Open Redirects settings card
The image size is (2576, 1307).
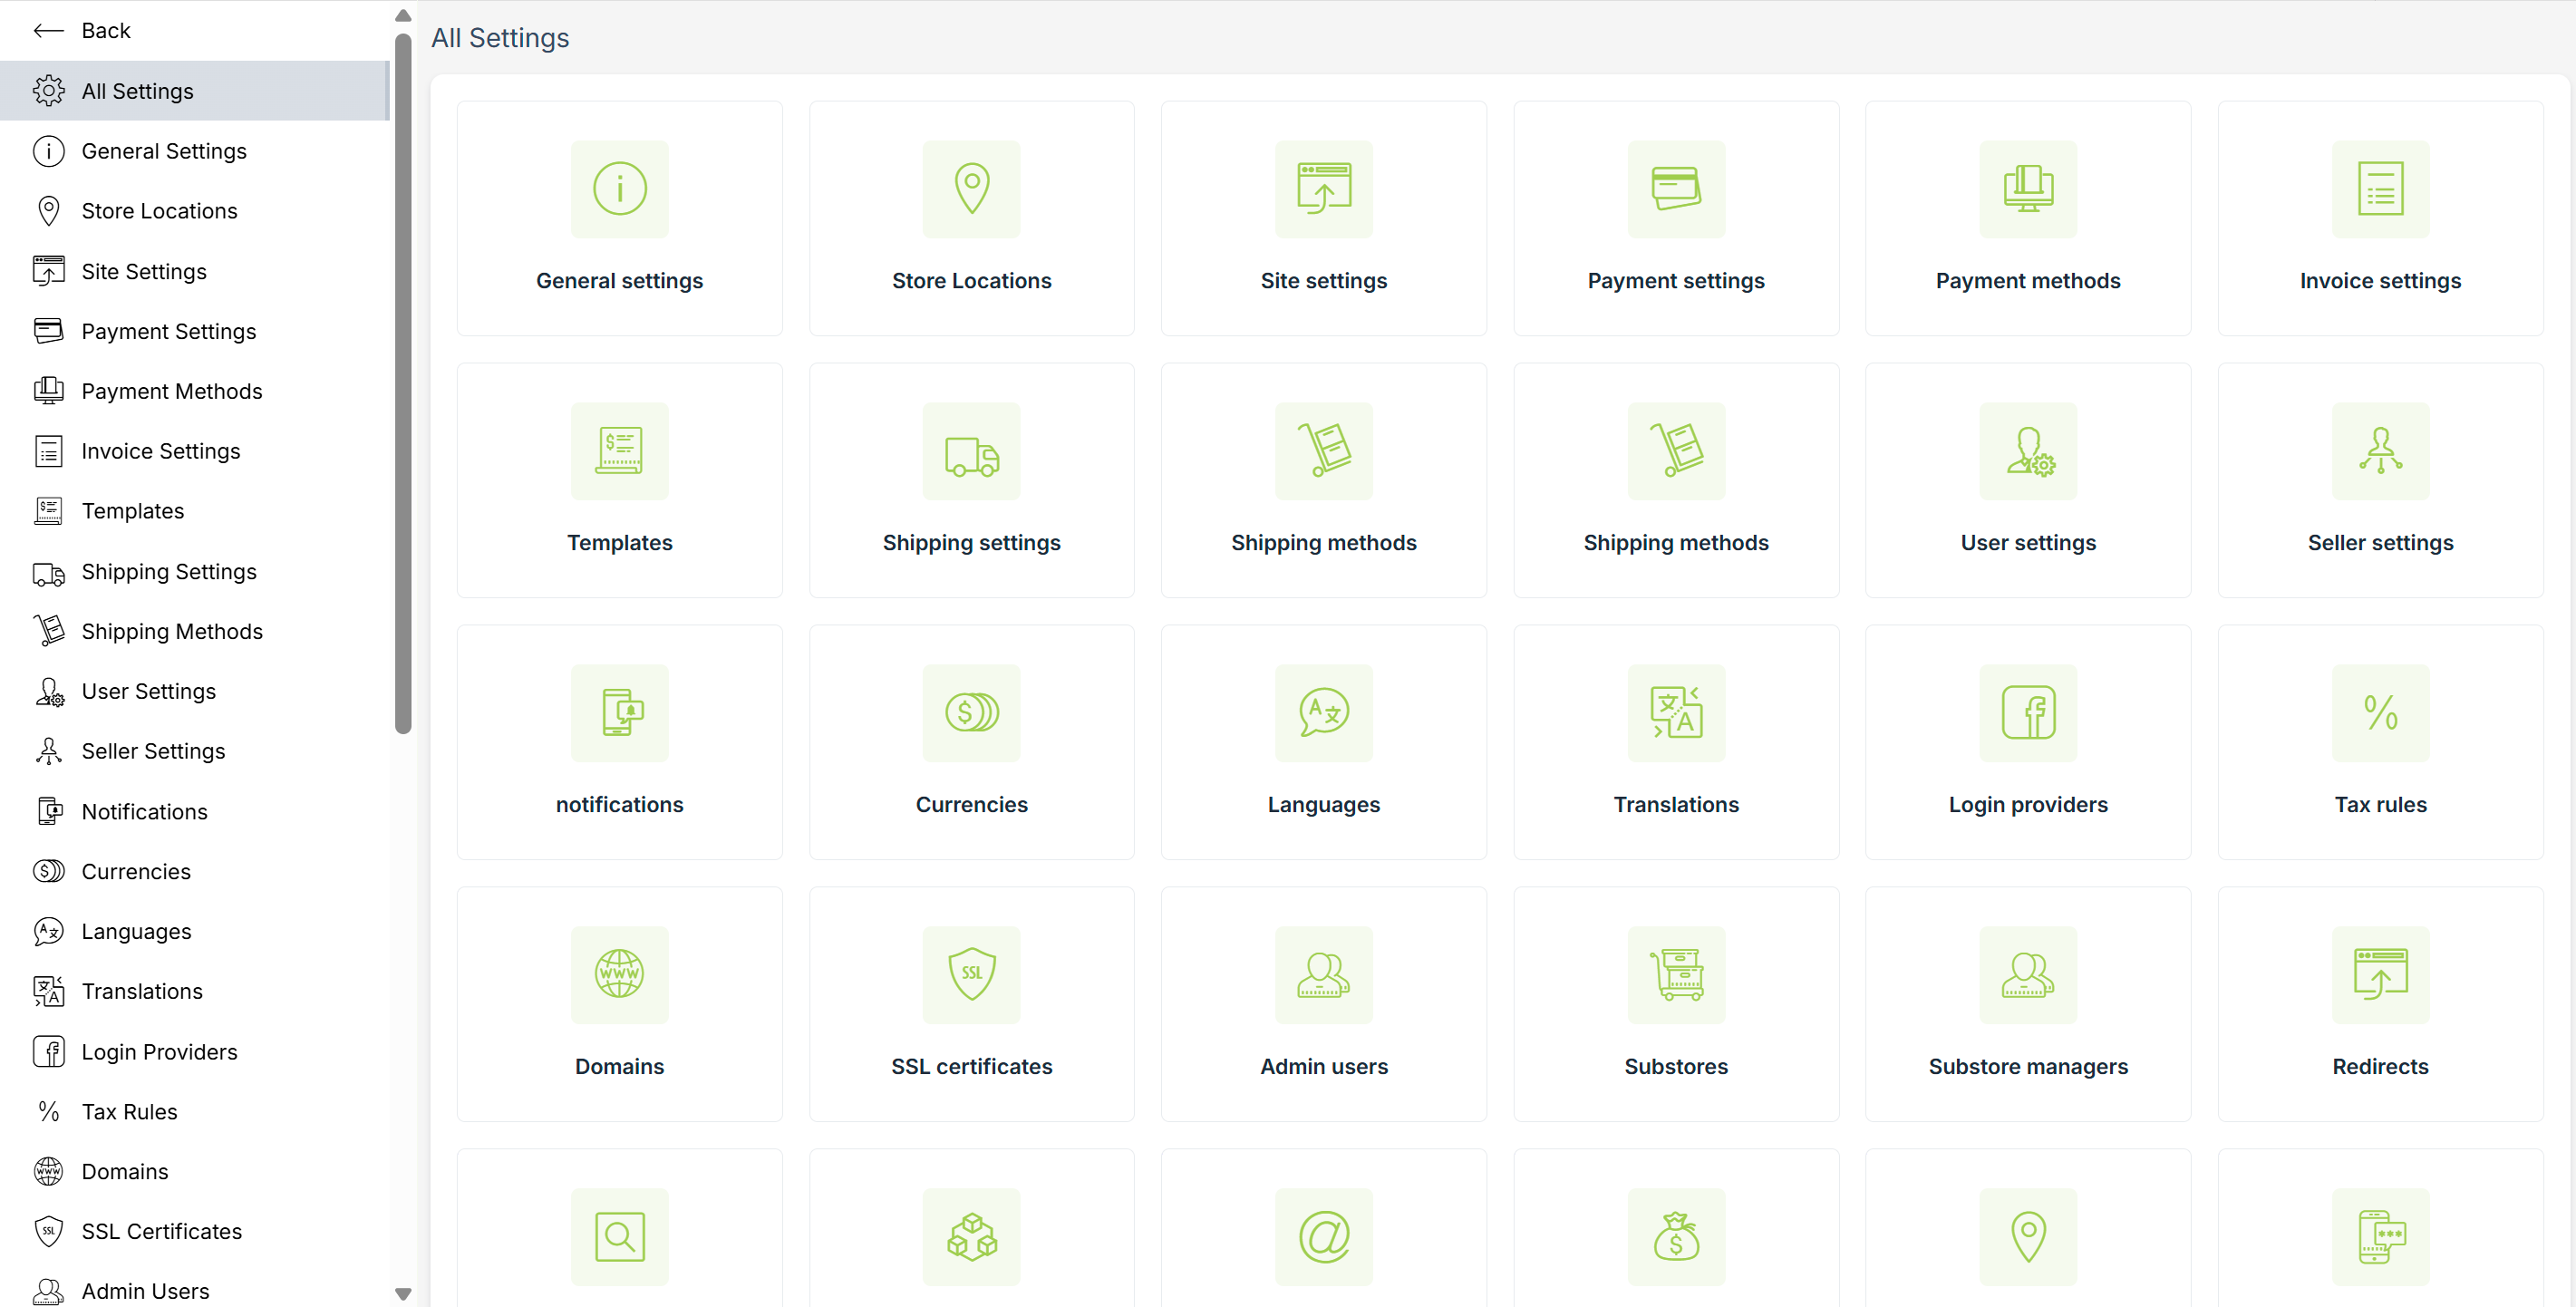point(2379,1003)
